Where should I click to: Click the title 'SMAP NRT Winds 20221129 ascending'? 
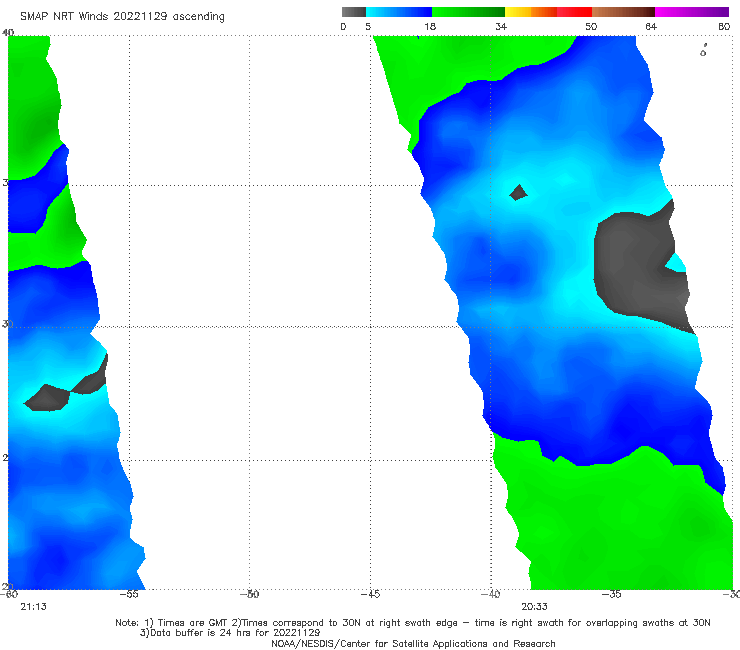122,16
